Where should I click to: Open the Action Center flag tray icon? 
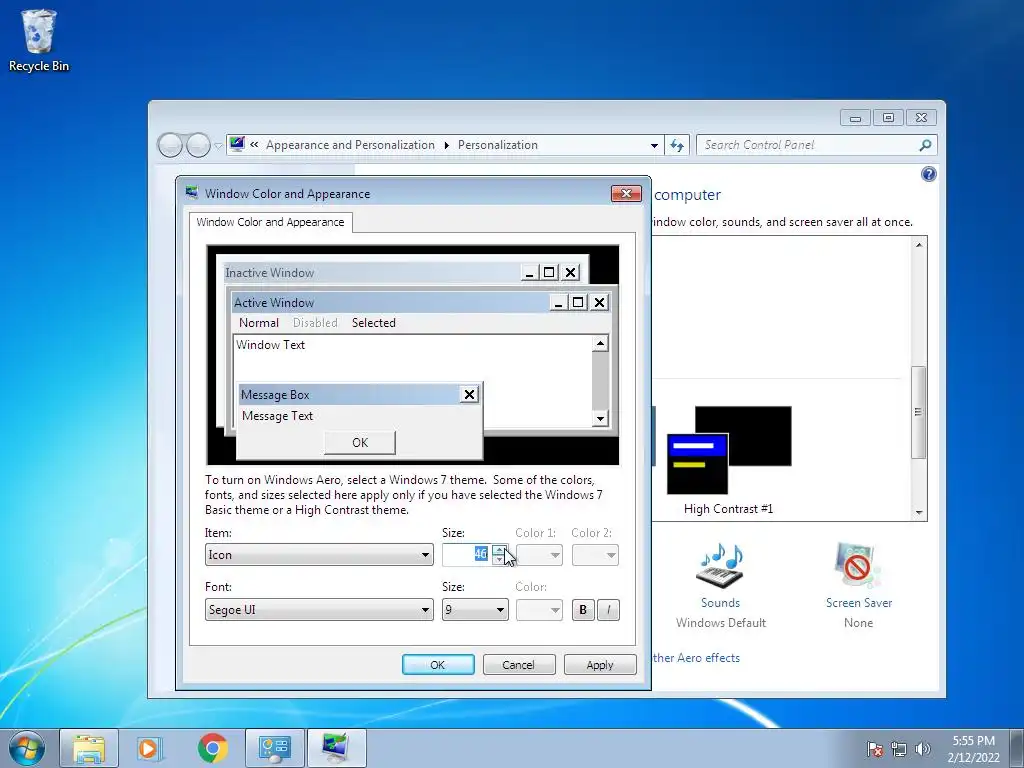pos(874,749)
